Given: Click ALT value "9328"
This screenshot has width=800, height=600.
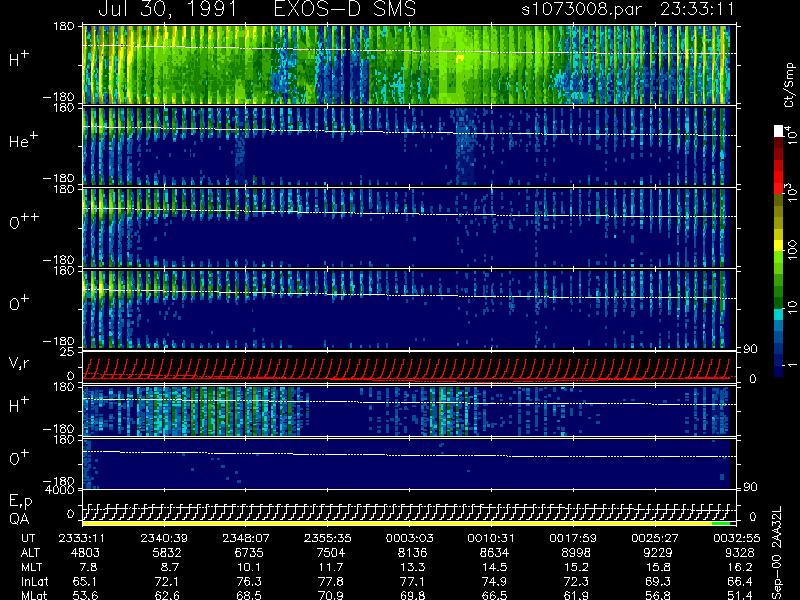Looking at the screenshot, I should pos(740,553).
